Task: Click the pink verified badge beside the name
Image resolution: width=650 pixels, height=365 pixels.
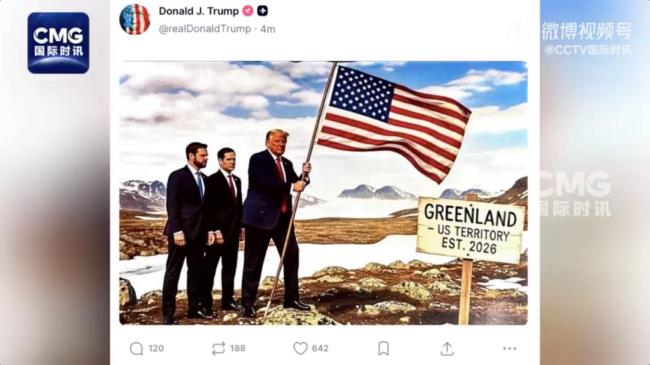Action: point(248,11)
